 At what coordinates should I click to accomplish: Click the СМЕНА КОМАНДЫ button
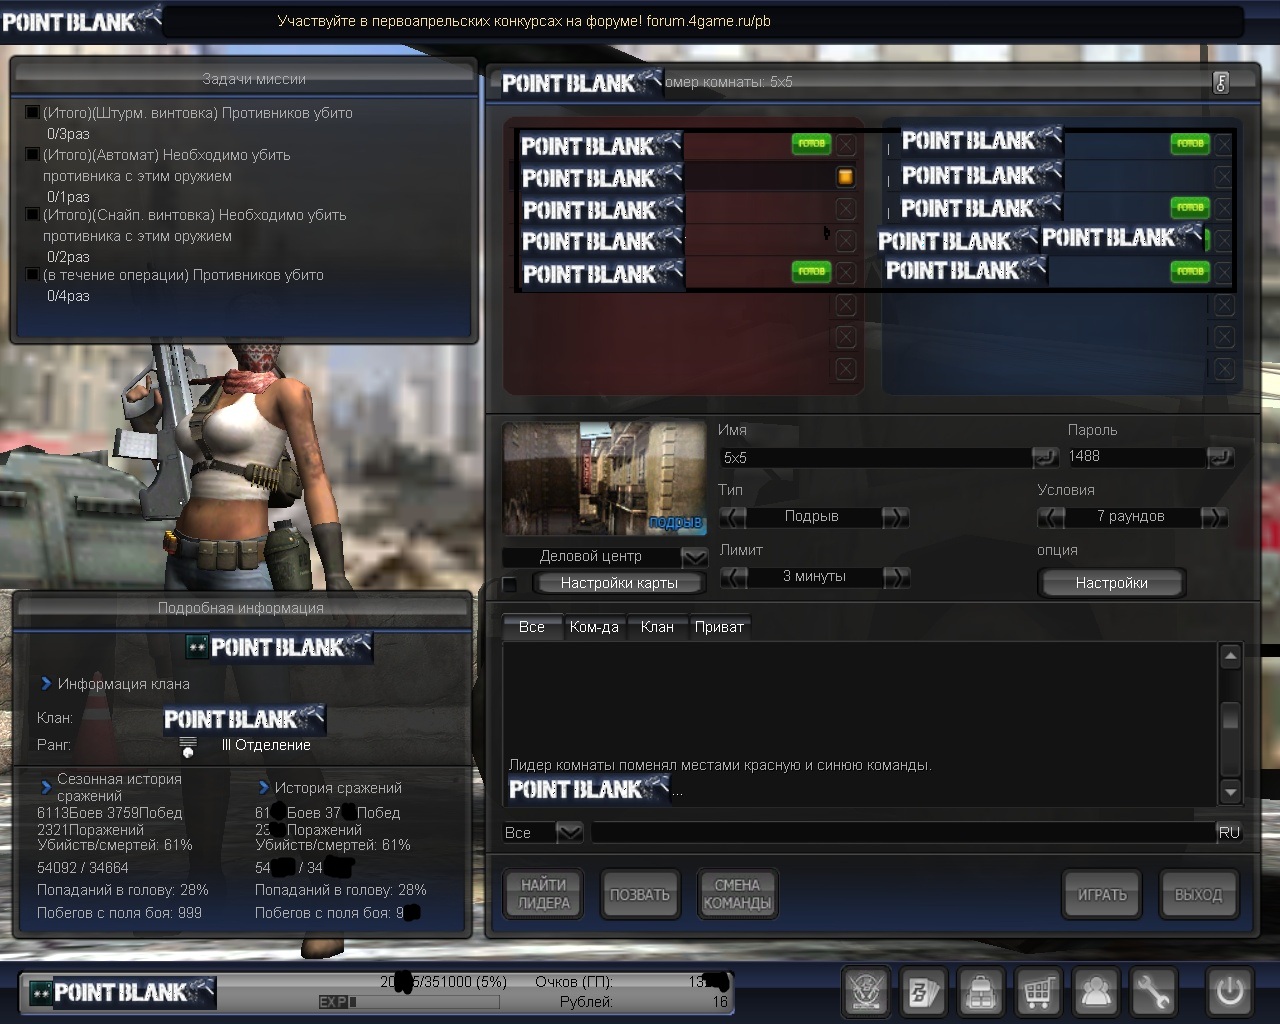(737, 894)
